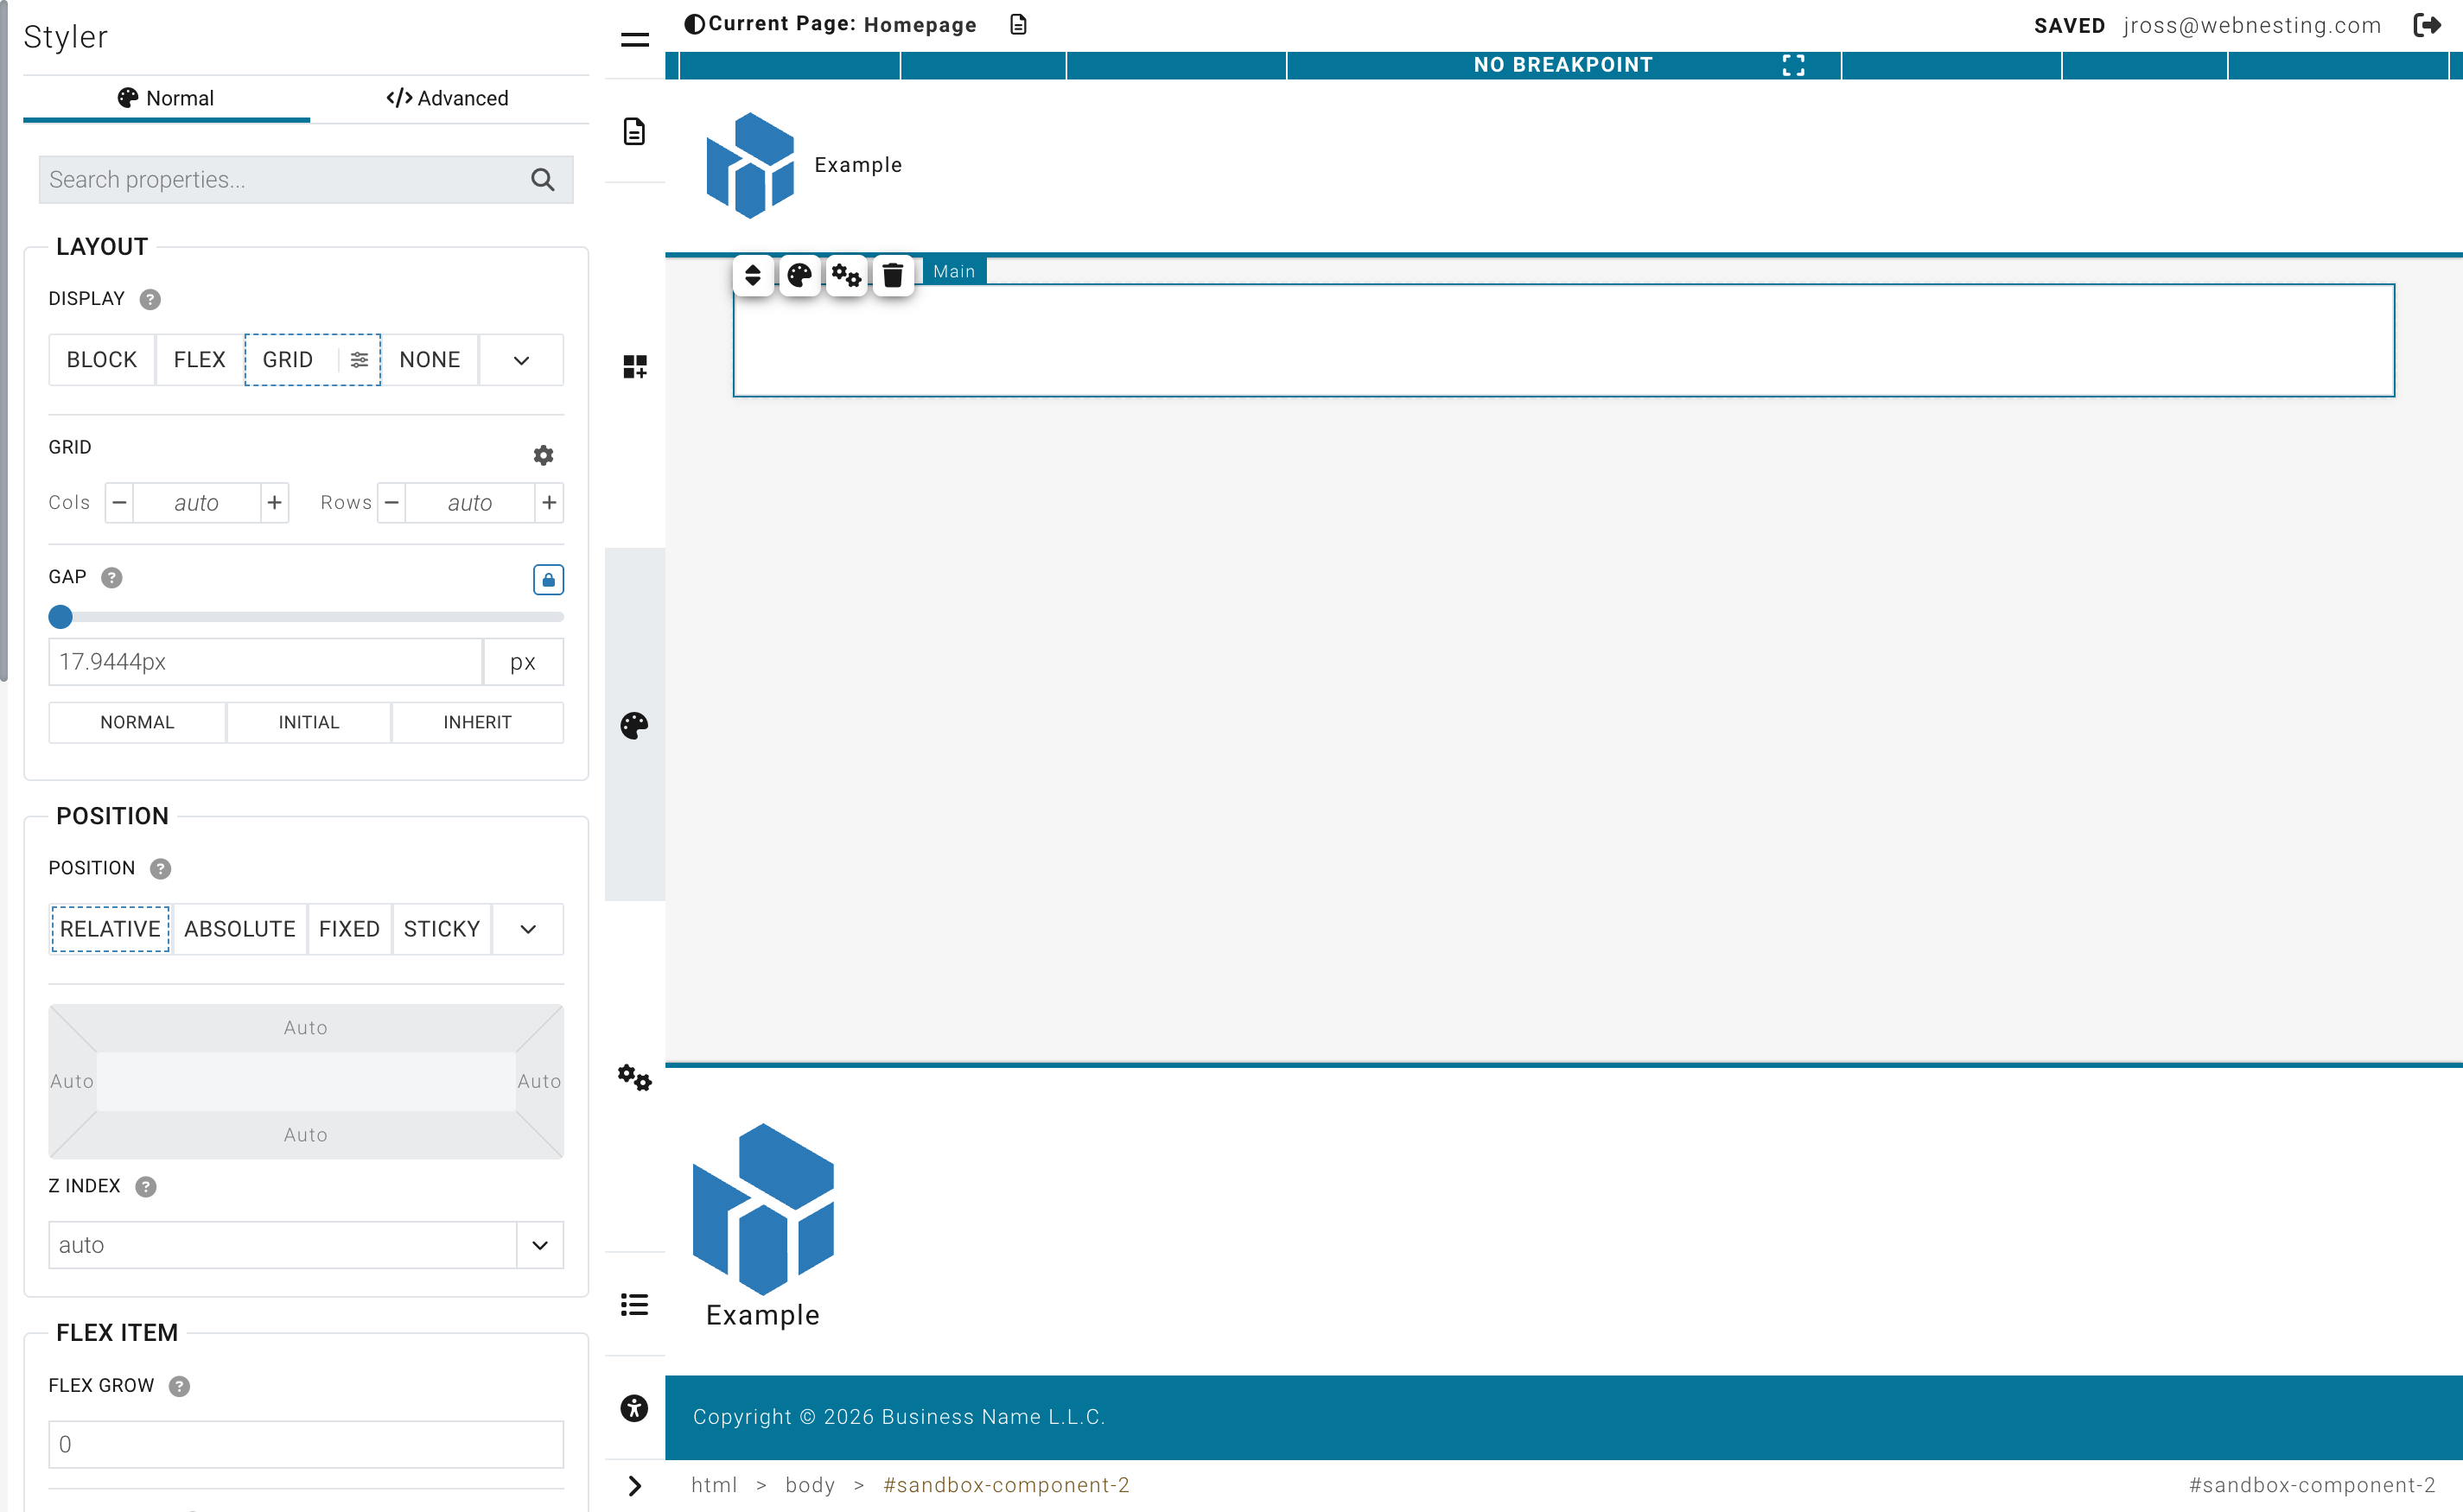Click the Search properties input field
This screenshot has height=1512, width=2463.
pos(285,180)
